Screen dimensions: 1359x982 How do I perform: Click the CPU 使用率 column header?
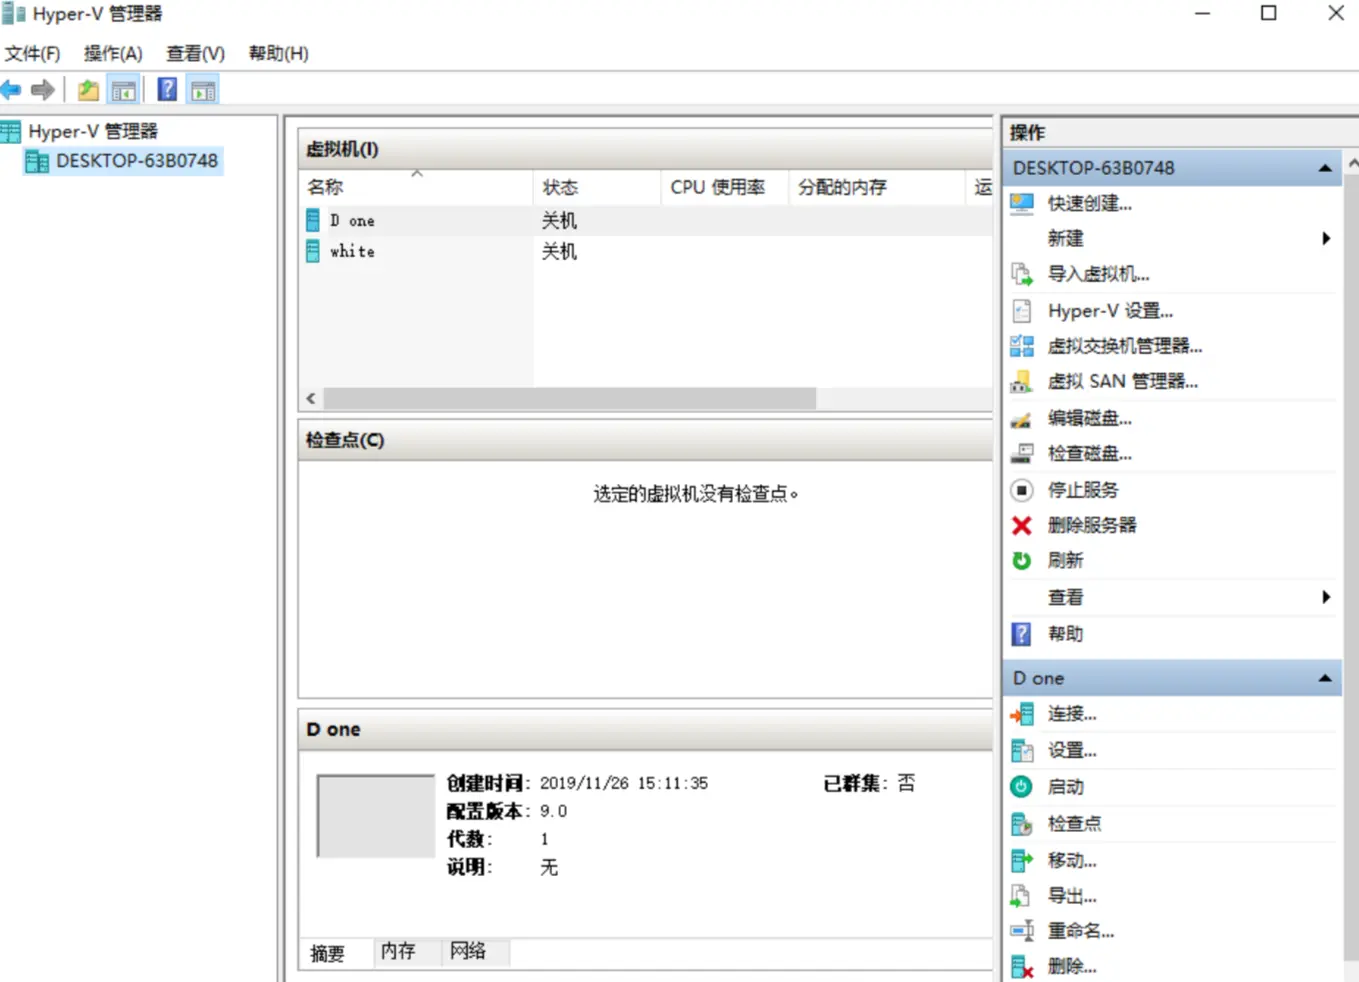point(725,187)
